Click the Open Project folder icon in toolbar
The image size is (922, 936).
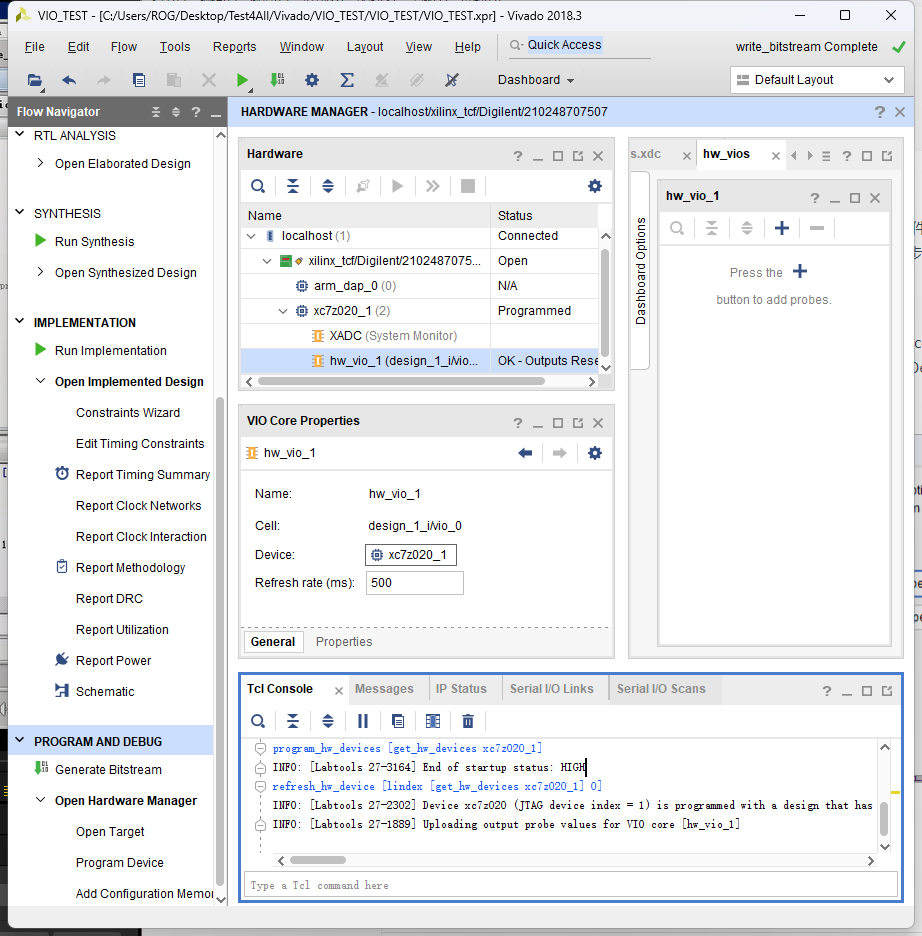tap(35, 80)
